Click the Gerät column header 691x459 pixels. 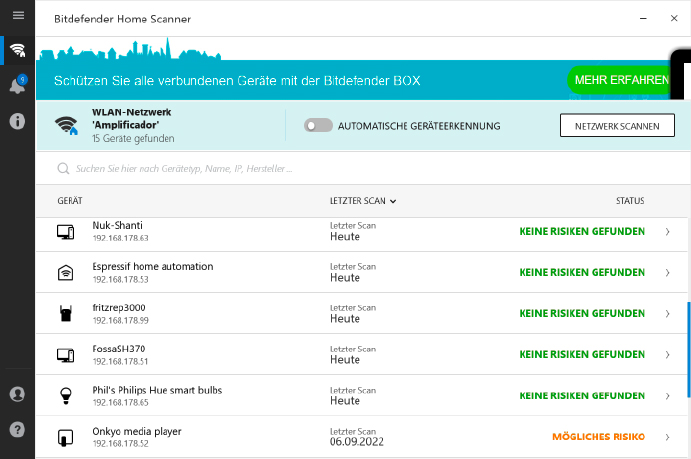pos(70,201)
